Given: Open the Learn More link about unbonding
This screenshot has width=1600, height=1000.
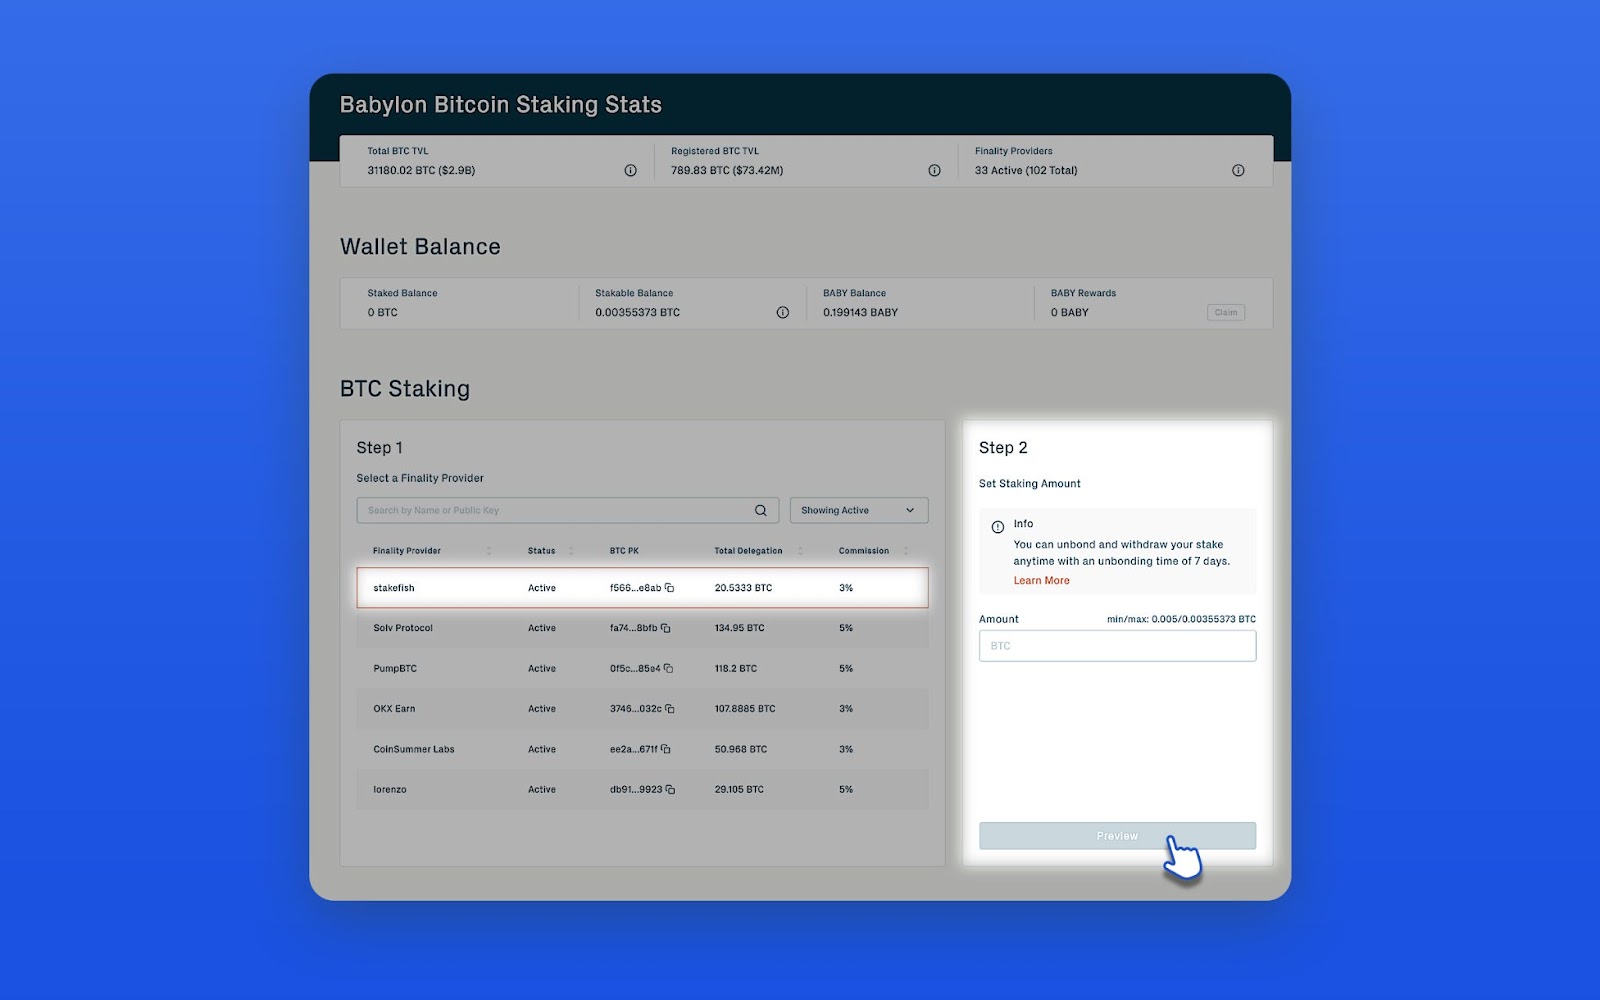Looking at the screenshot, I should click(x=1041, y=580).
